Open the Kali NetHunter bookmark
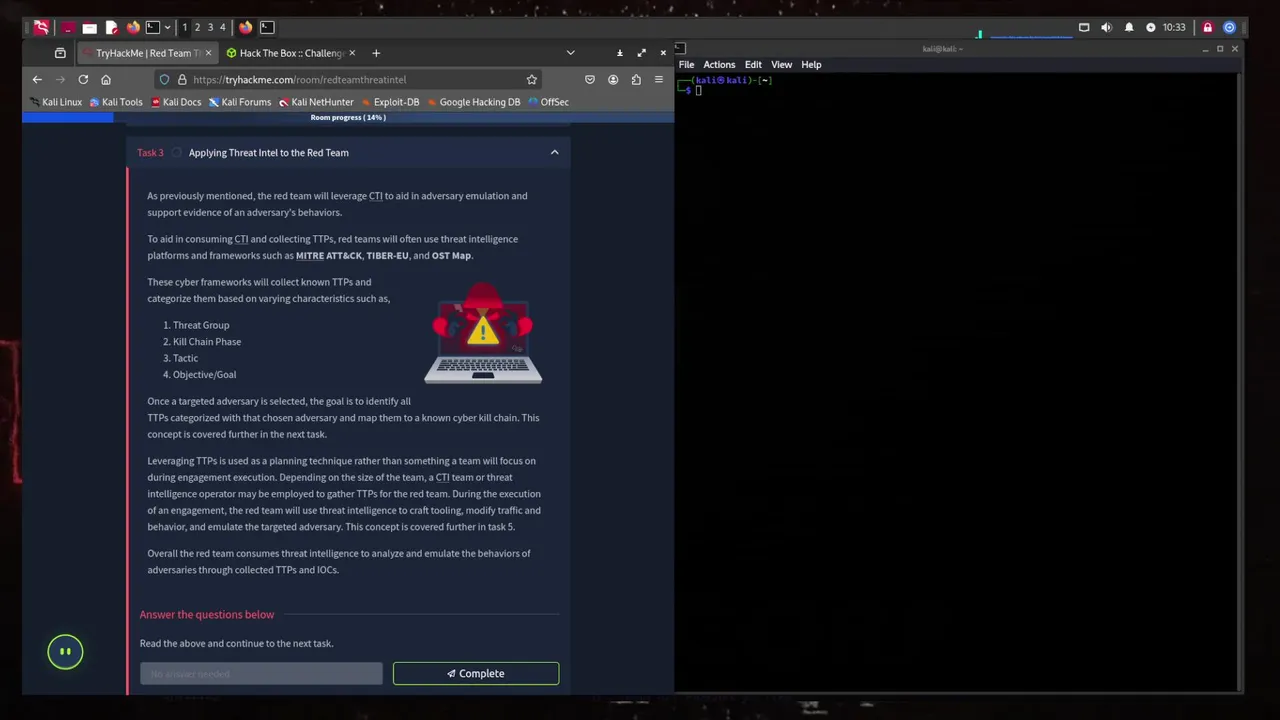The width and height of the screenshot is (1280, 720). click(x=316, y=102)
